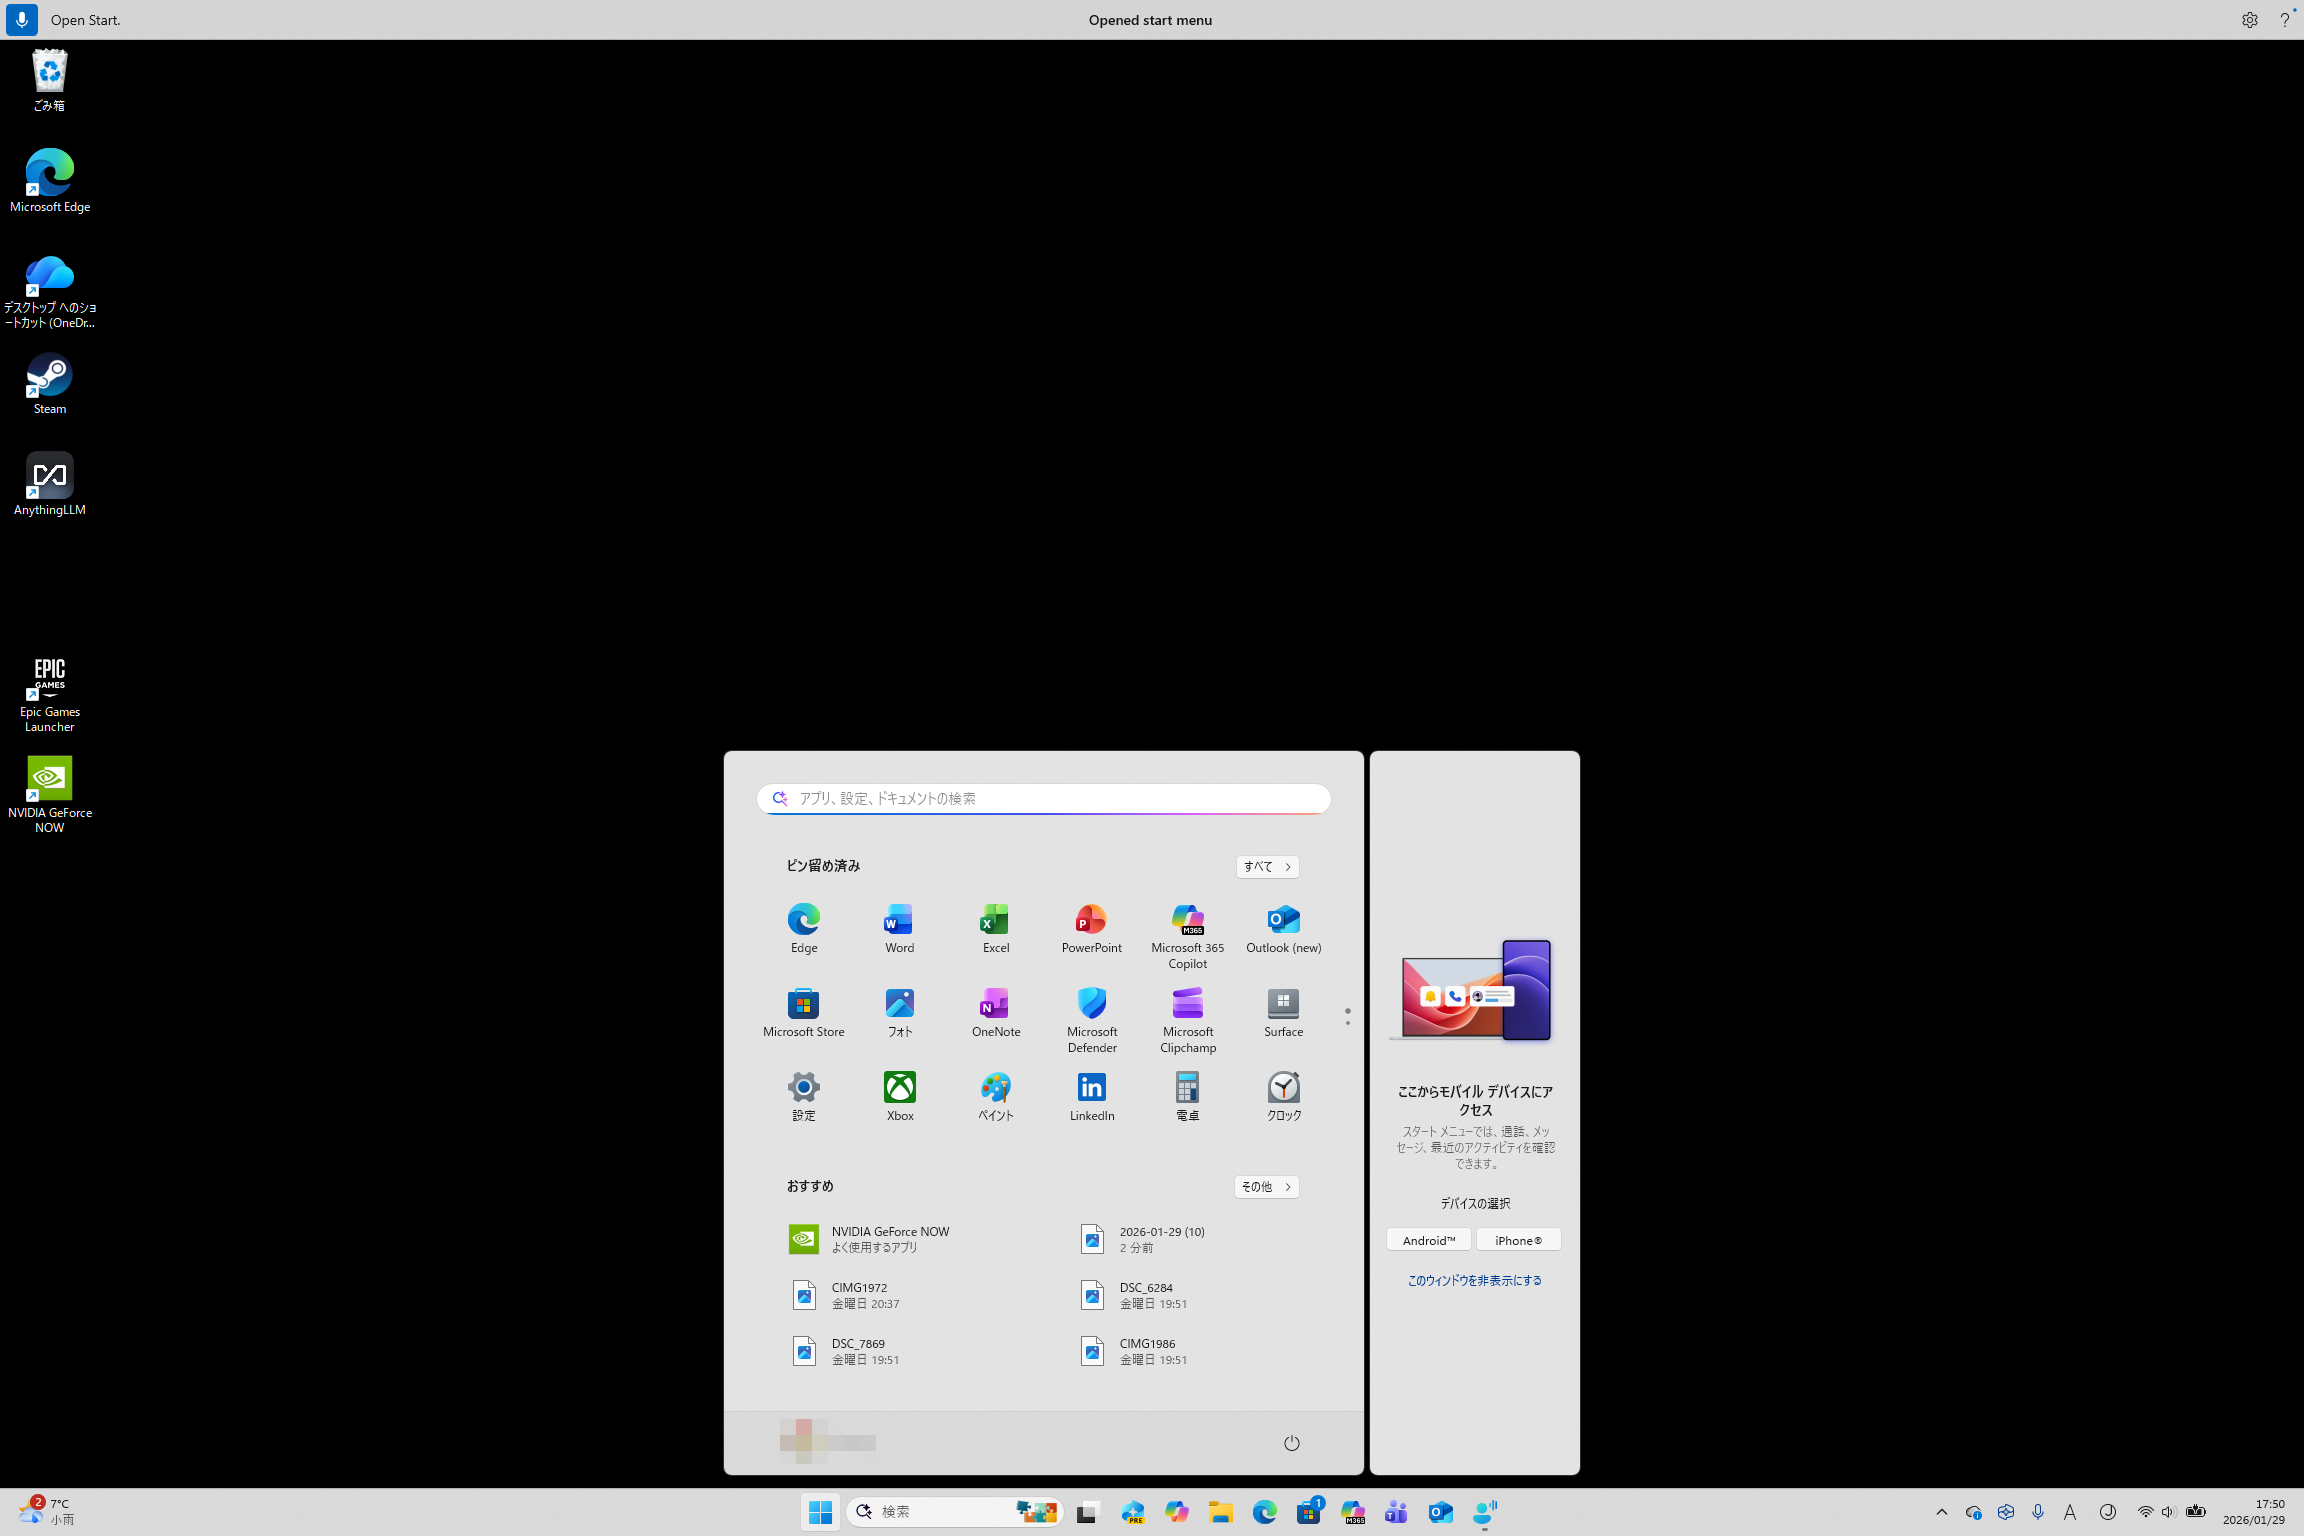Select Android™ device option

pos(1428,1240)
